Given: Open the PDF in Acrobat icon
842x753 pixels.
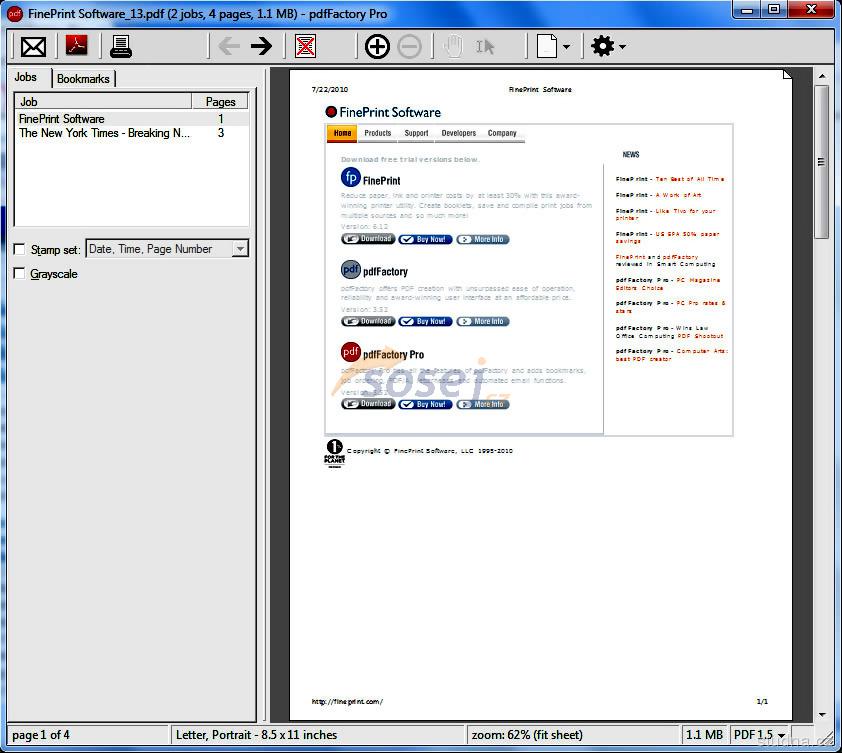Looking at the screenshot, I should (x=76, y=46).
